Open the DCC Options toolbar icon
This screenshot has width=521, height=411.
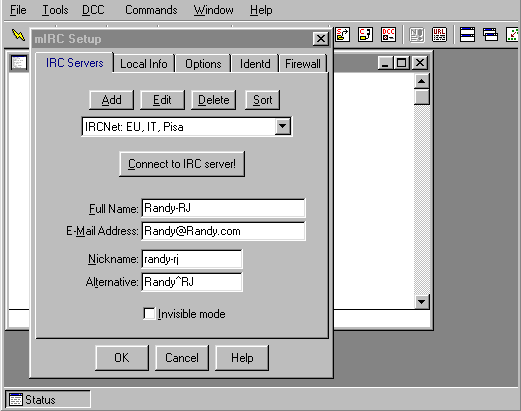(x=388, y=35)
